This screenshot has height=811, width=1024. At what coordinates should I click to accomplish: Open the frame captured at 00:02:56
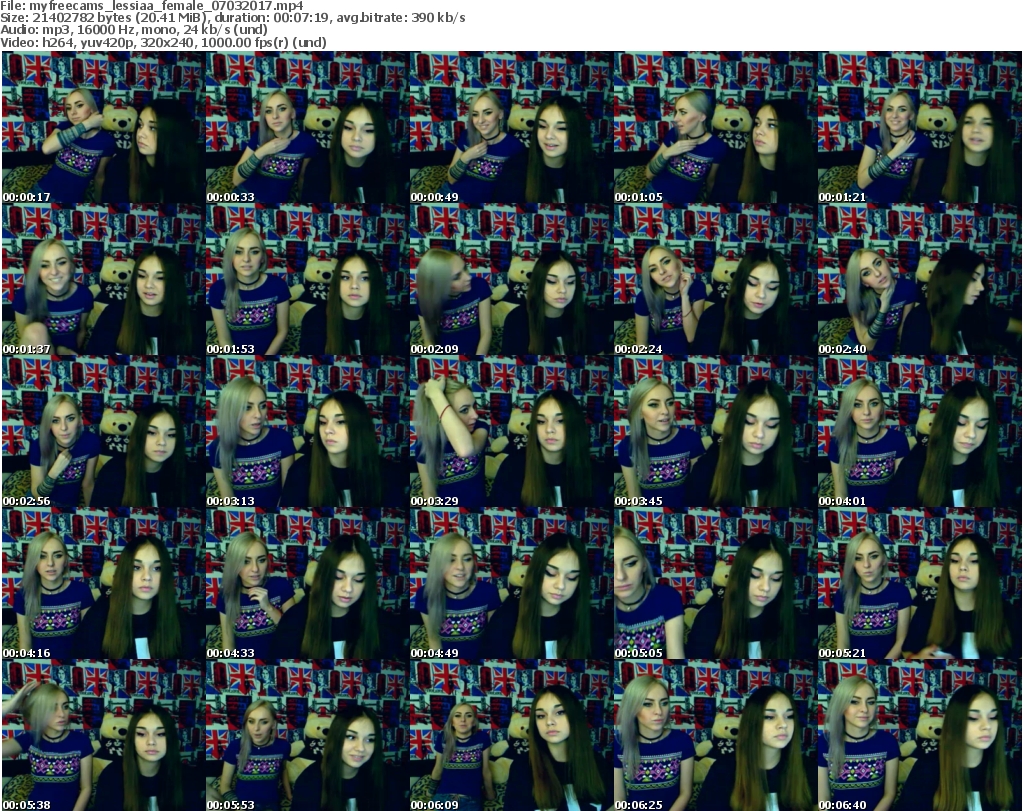(103, 432)
